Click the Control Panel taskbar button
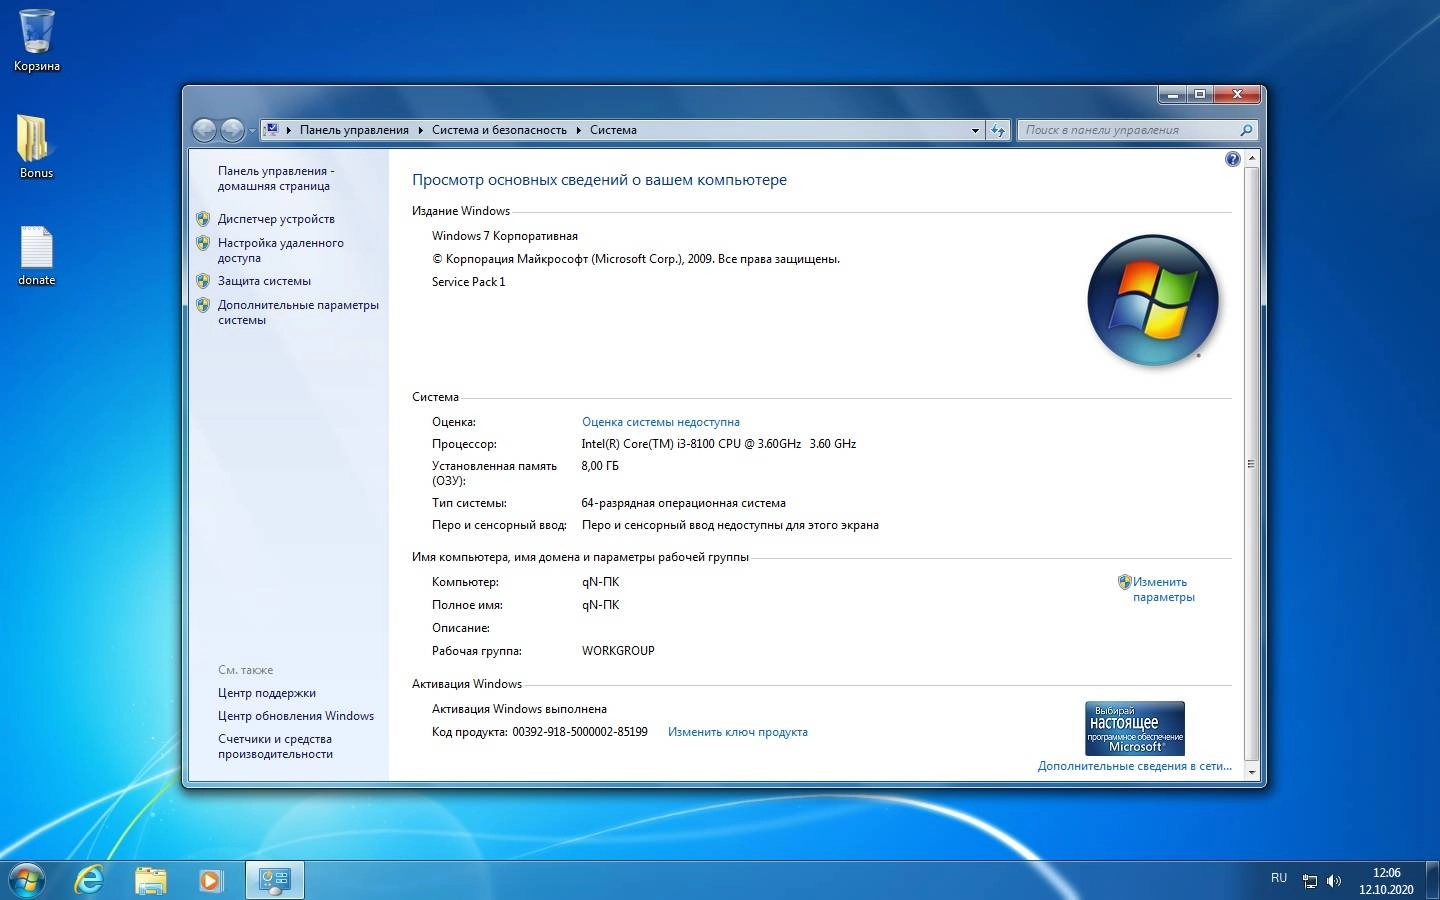This screenshot has height=900, width=1440. click(x=274, y=880)
